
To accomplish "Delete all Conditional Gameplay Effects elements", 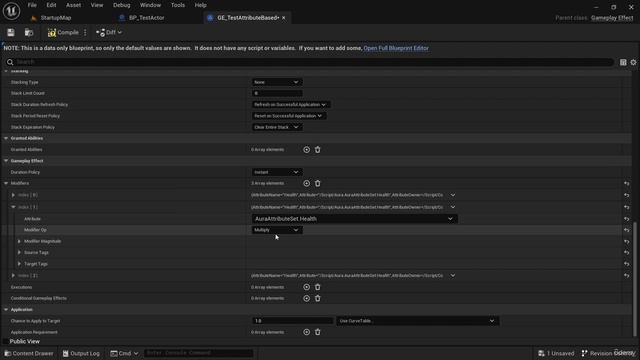I will pyautogui.click(x=318, y=298).
